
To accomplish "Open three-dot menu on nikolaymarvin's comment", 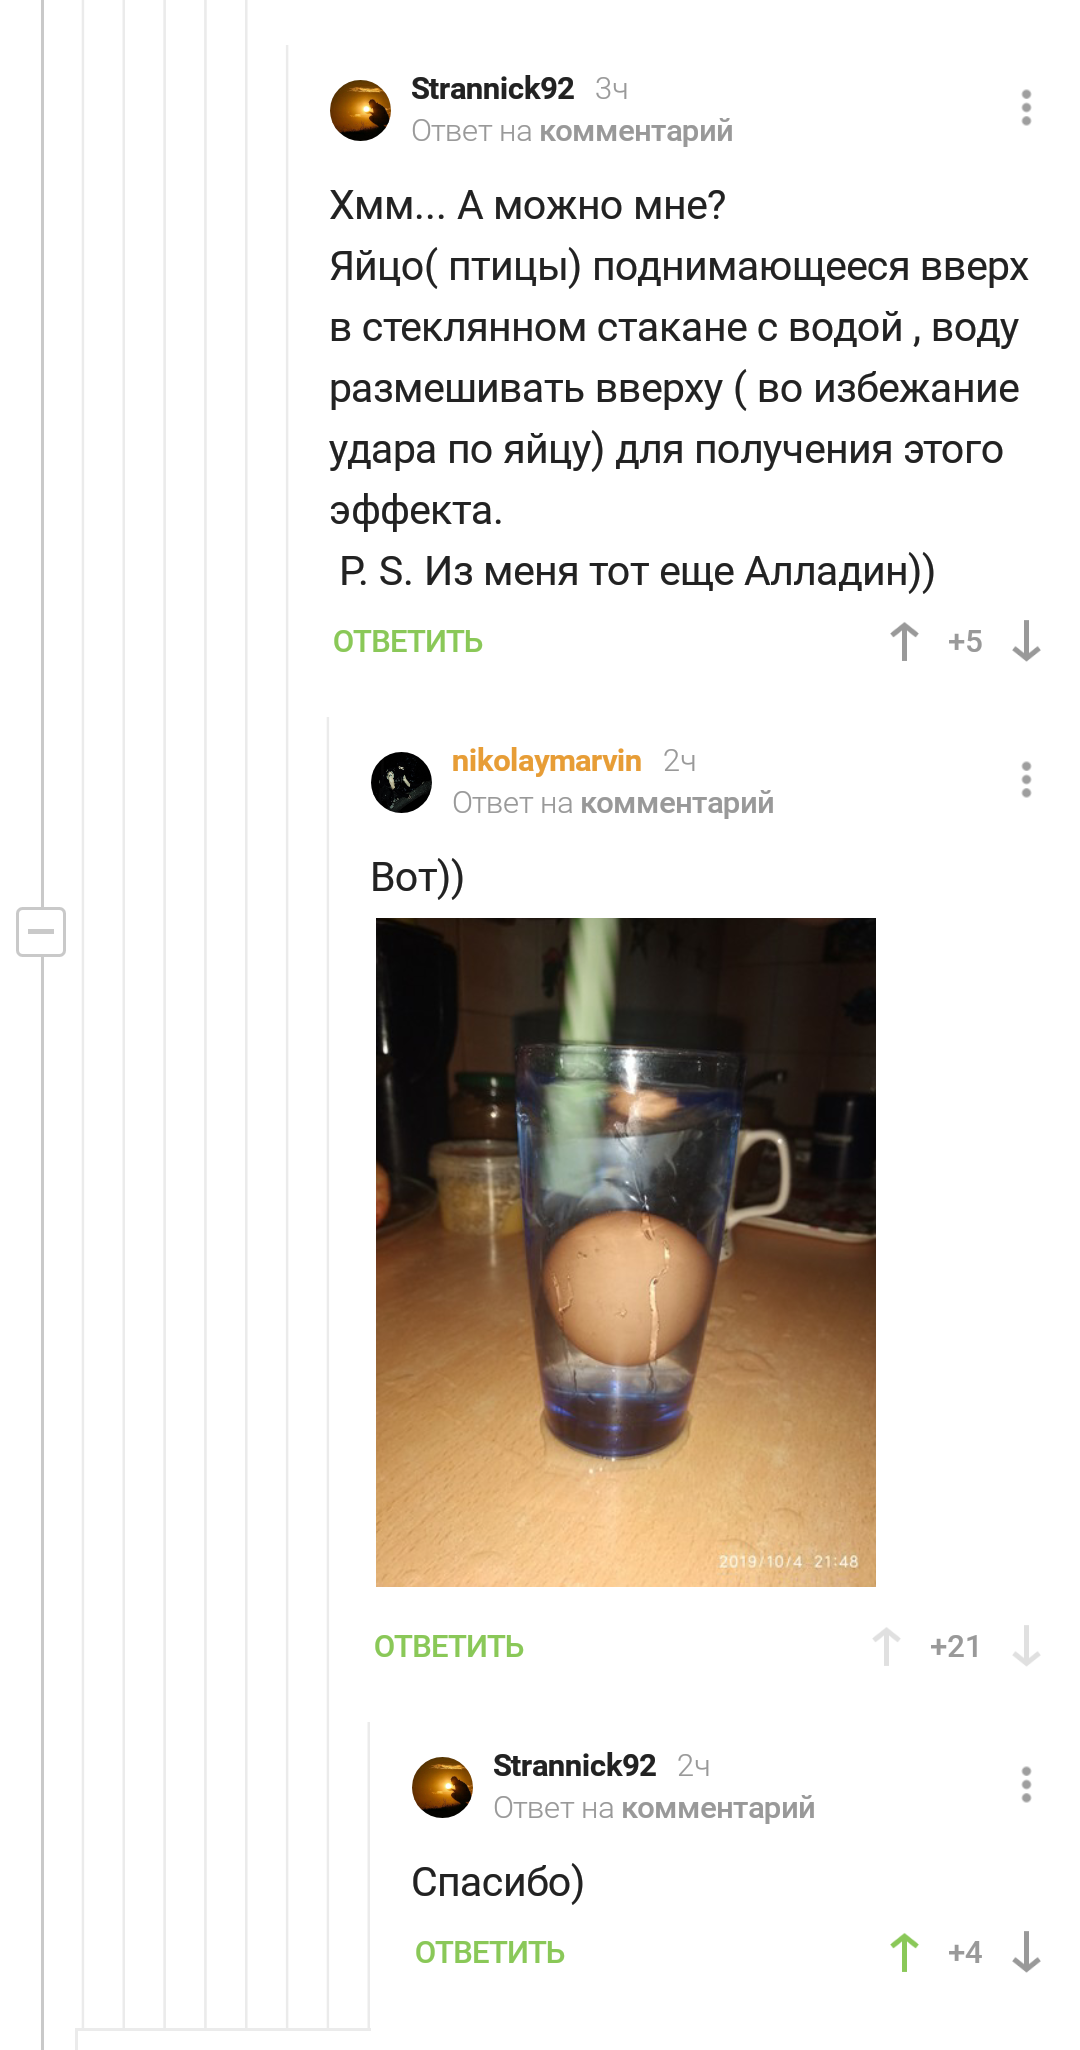I will click(1026, 780).
